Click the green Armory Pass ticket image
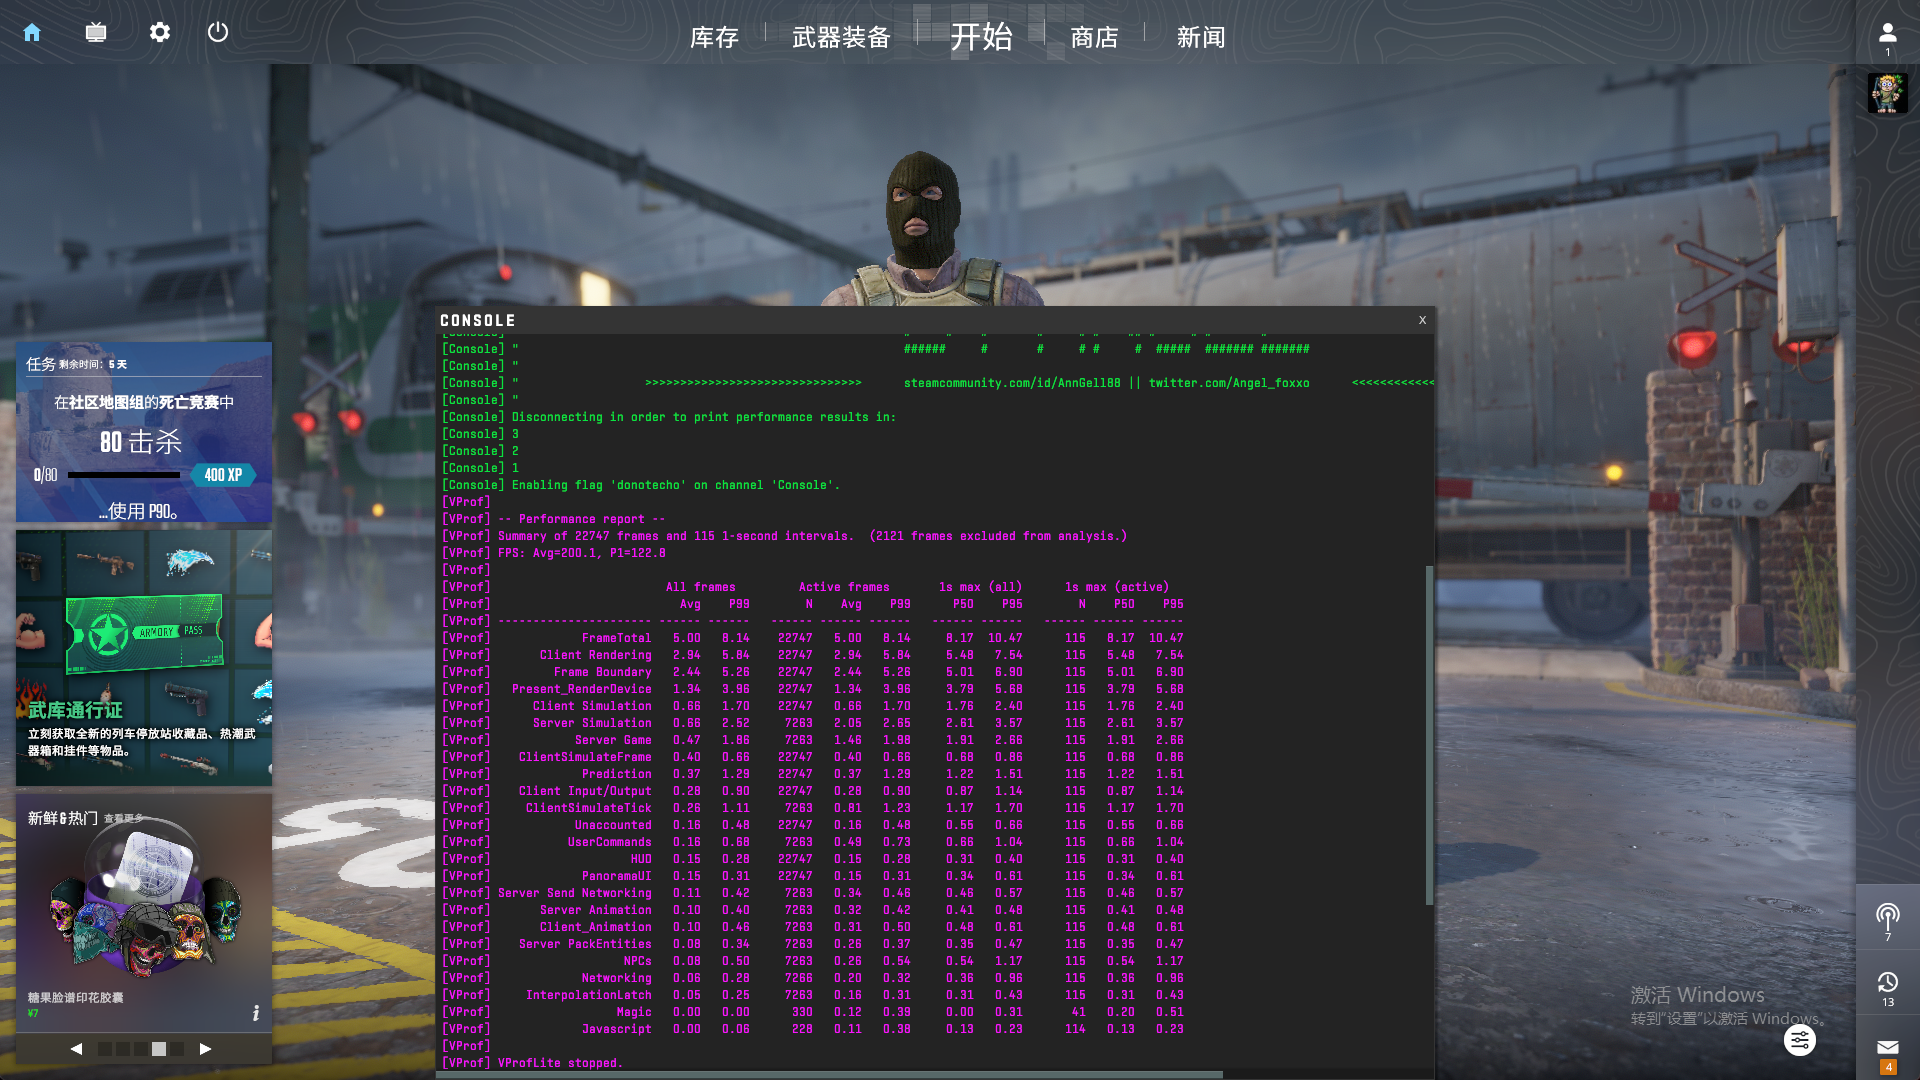This screenshot has width=1920, height=1080. pos(144,633)
